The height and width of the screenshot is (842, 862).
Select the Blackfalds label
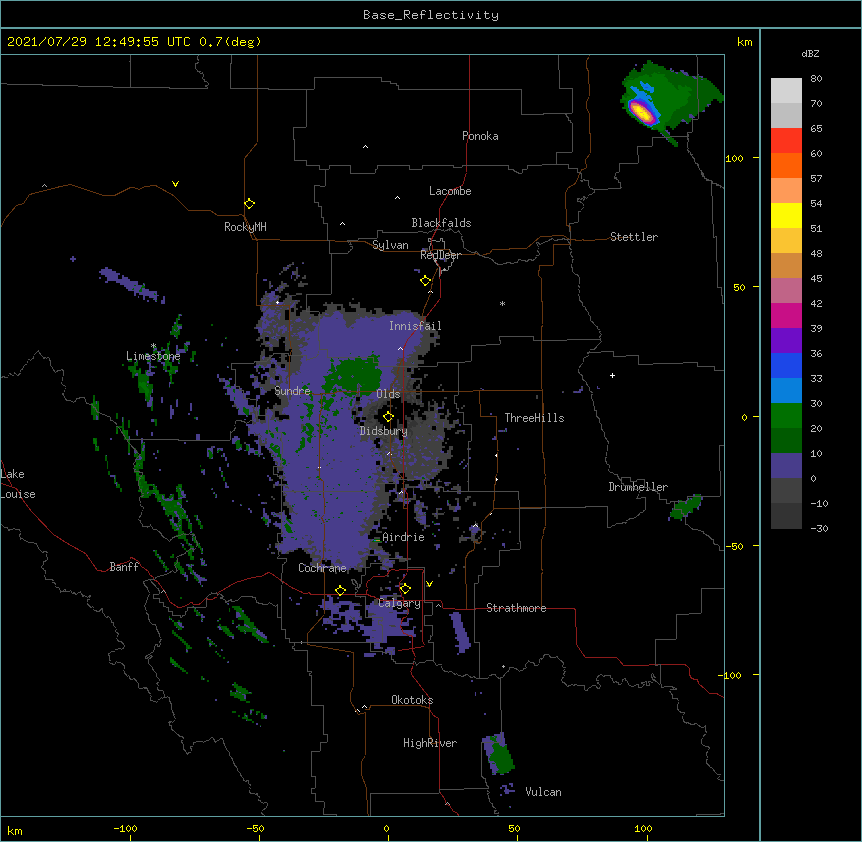pos(441,223)
